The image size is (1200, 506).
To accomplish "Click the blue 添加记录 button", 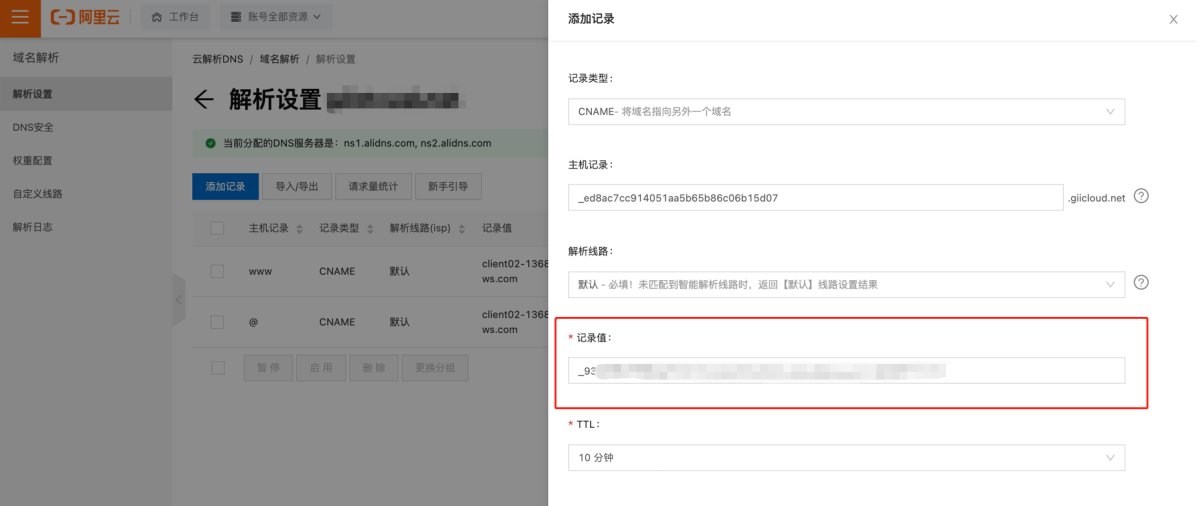I will [x=225, y=186].
